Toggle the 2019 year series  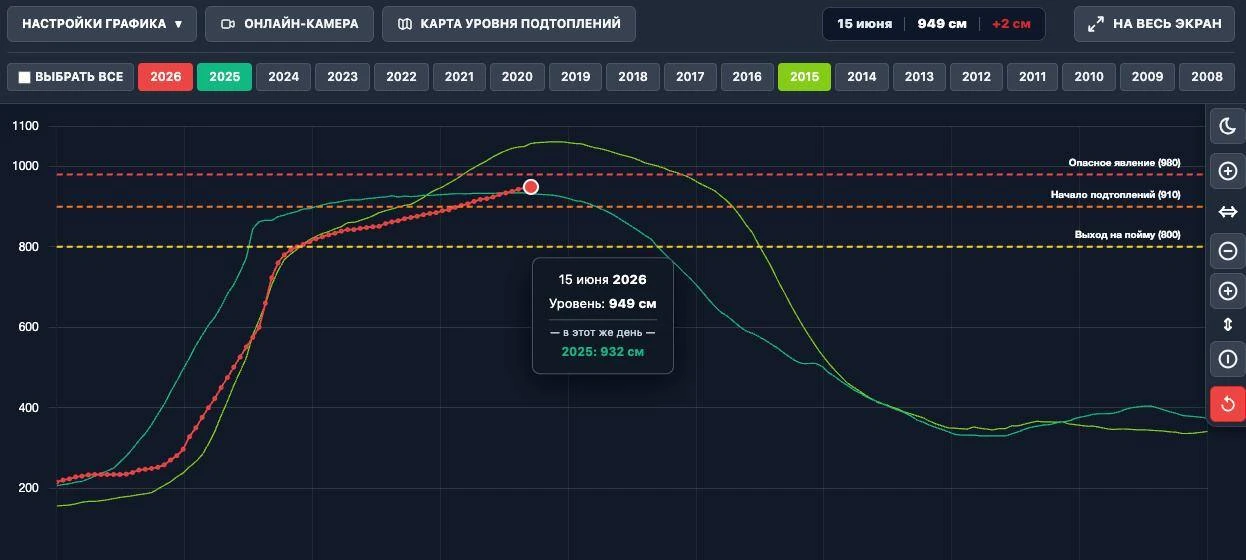[x=575, y=77]
